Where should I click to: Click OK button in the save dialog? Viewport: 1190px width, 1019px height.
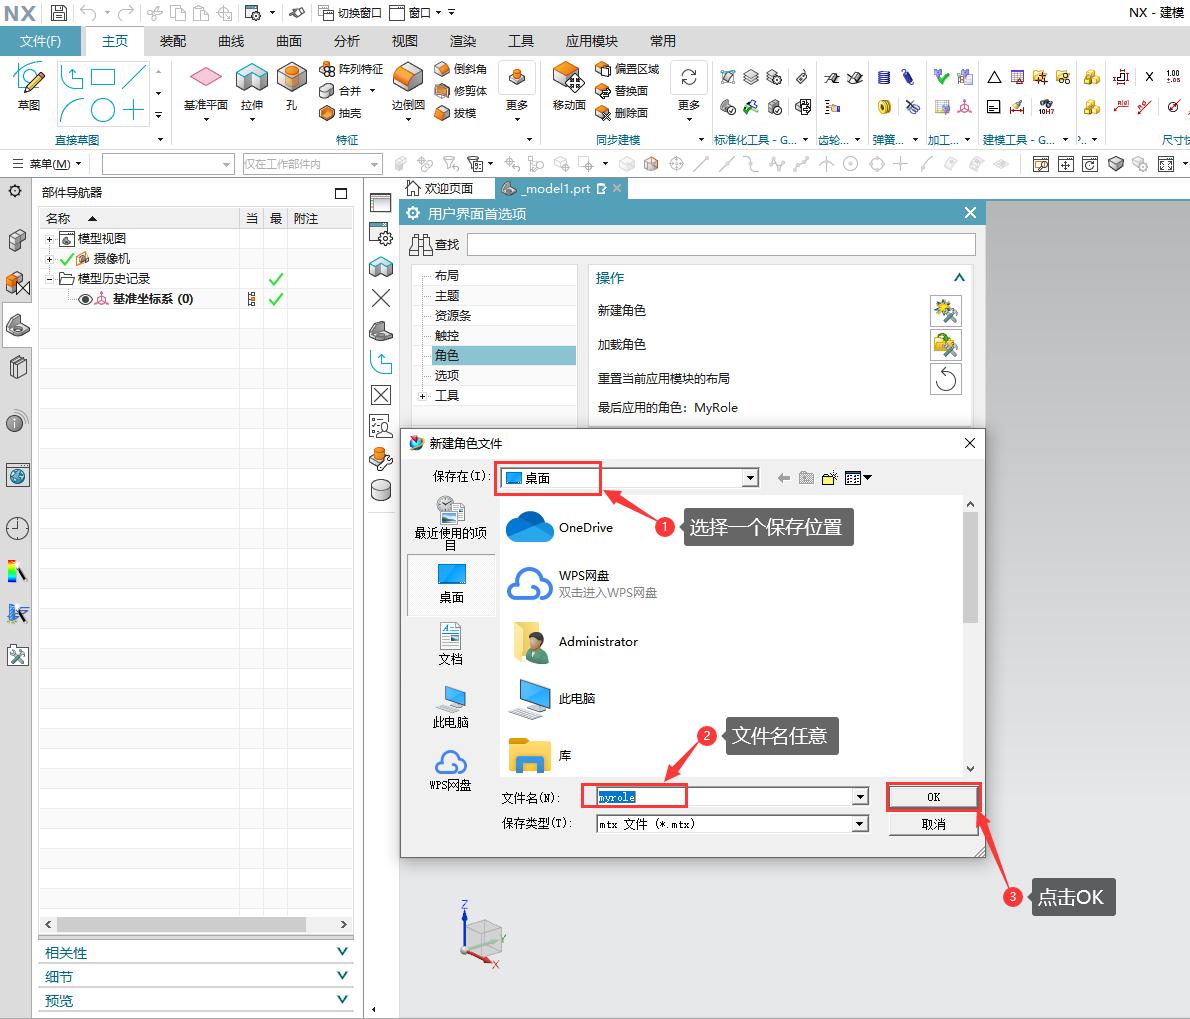pyautogui.click(x=933, y=797)
